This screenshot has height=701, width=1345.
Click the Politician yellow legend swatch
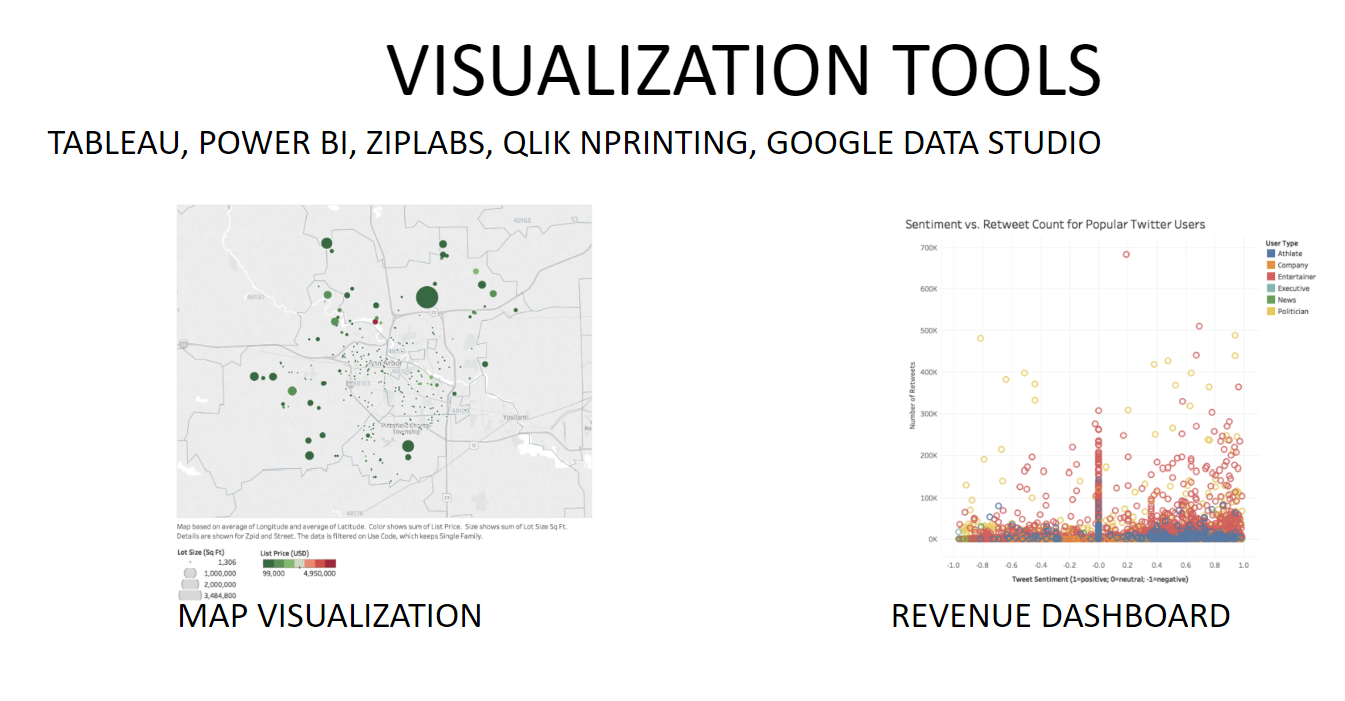(1270, 311)
